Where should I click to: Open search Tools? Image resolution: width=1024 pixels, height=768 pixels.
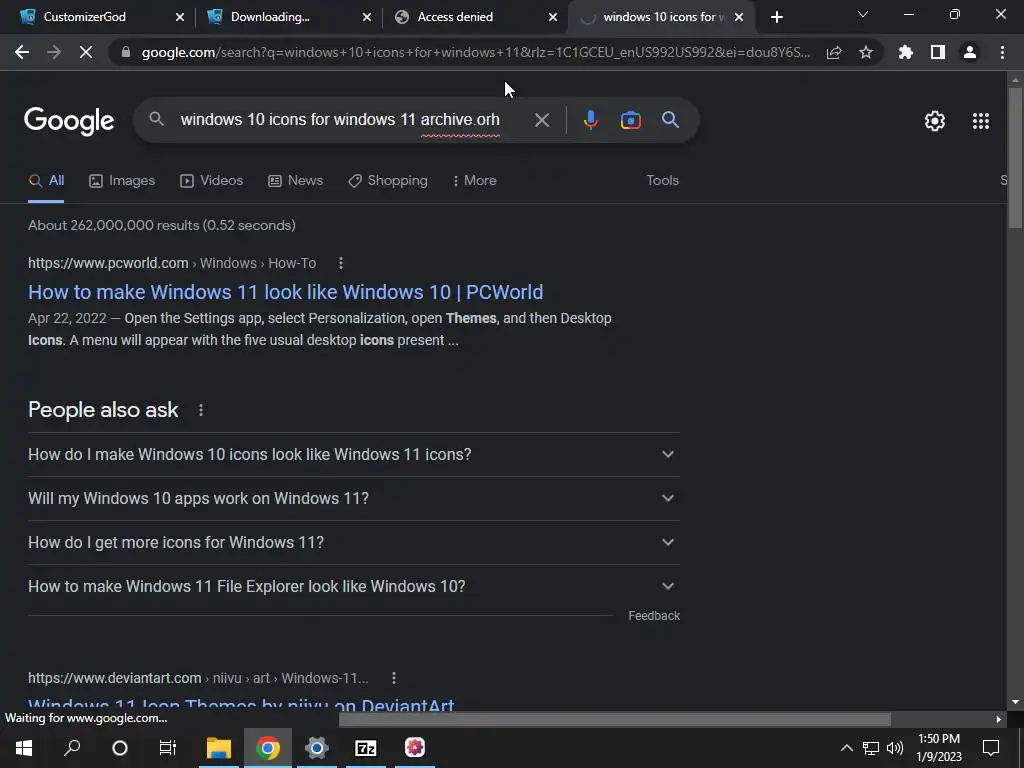coord(662,181)
